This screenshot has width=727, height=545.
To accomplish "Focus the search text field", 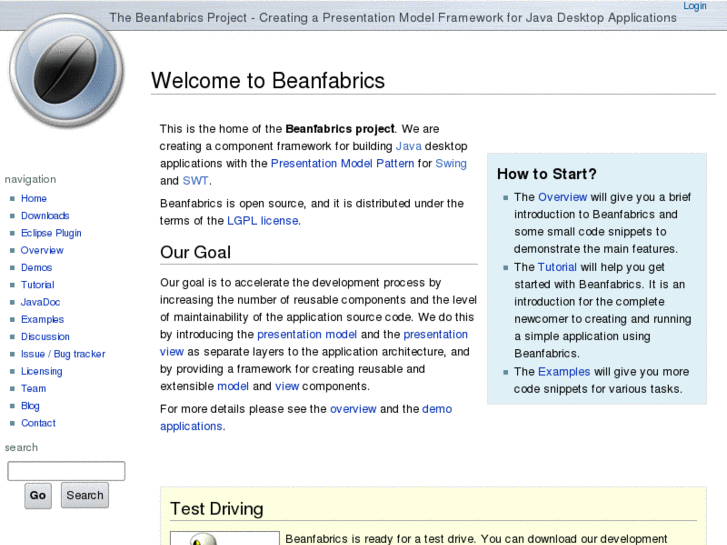I will [x=66, y=471].
